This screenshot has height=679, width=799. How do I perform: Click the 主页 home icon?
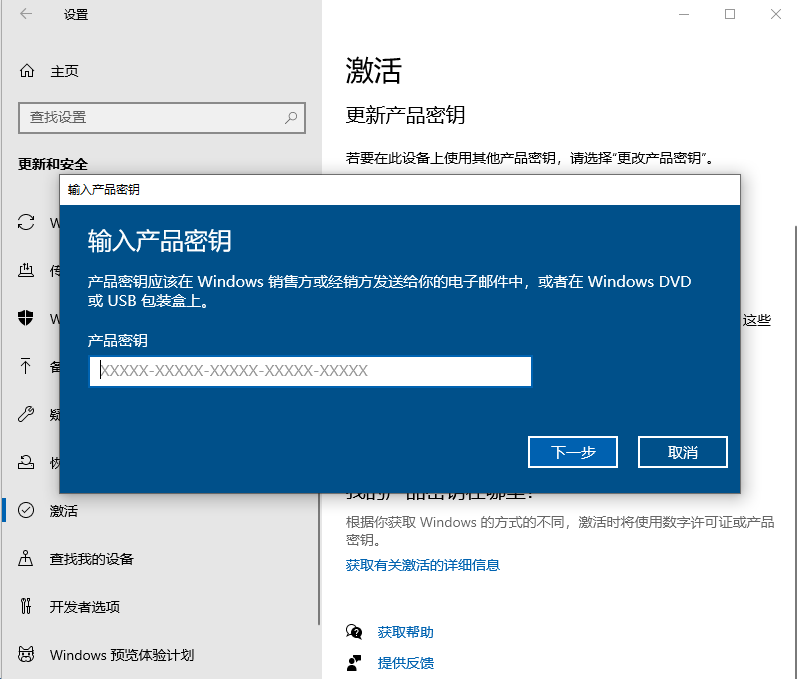pos(27,71)
